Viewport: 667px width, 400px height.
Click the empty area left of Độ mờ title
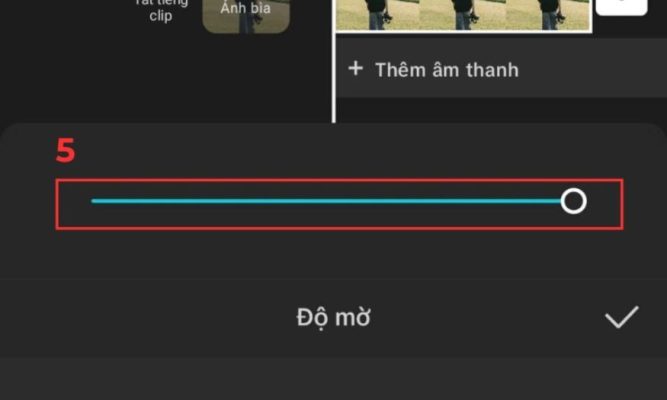point(145,318)
